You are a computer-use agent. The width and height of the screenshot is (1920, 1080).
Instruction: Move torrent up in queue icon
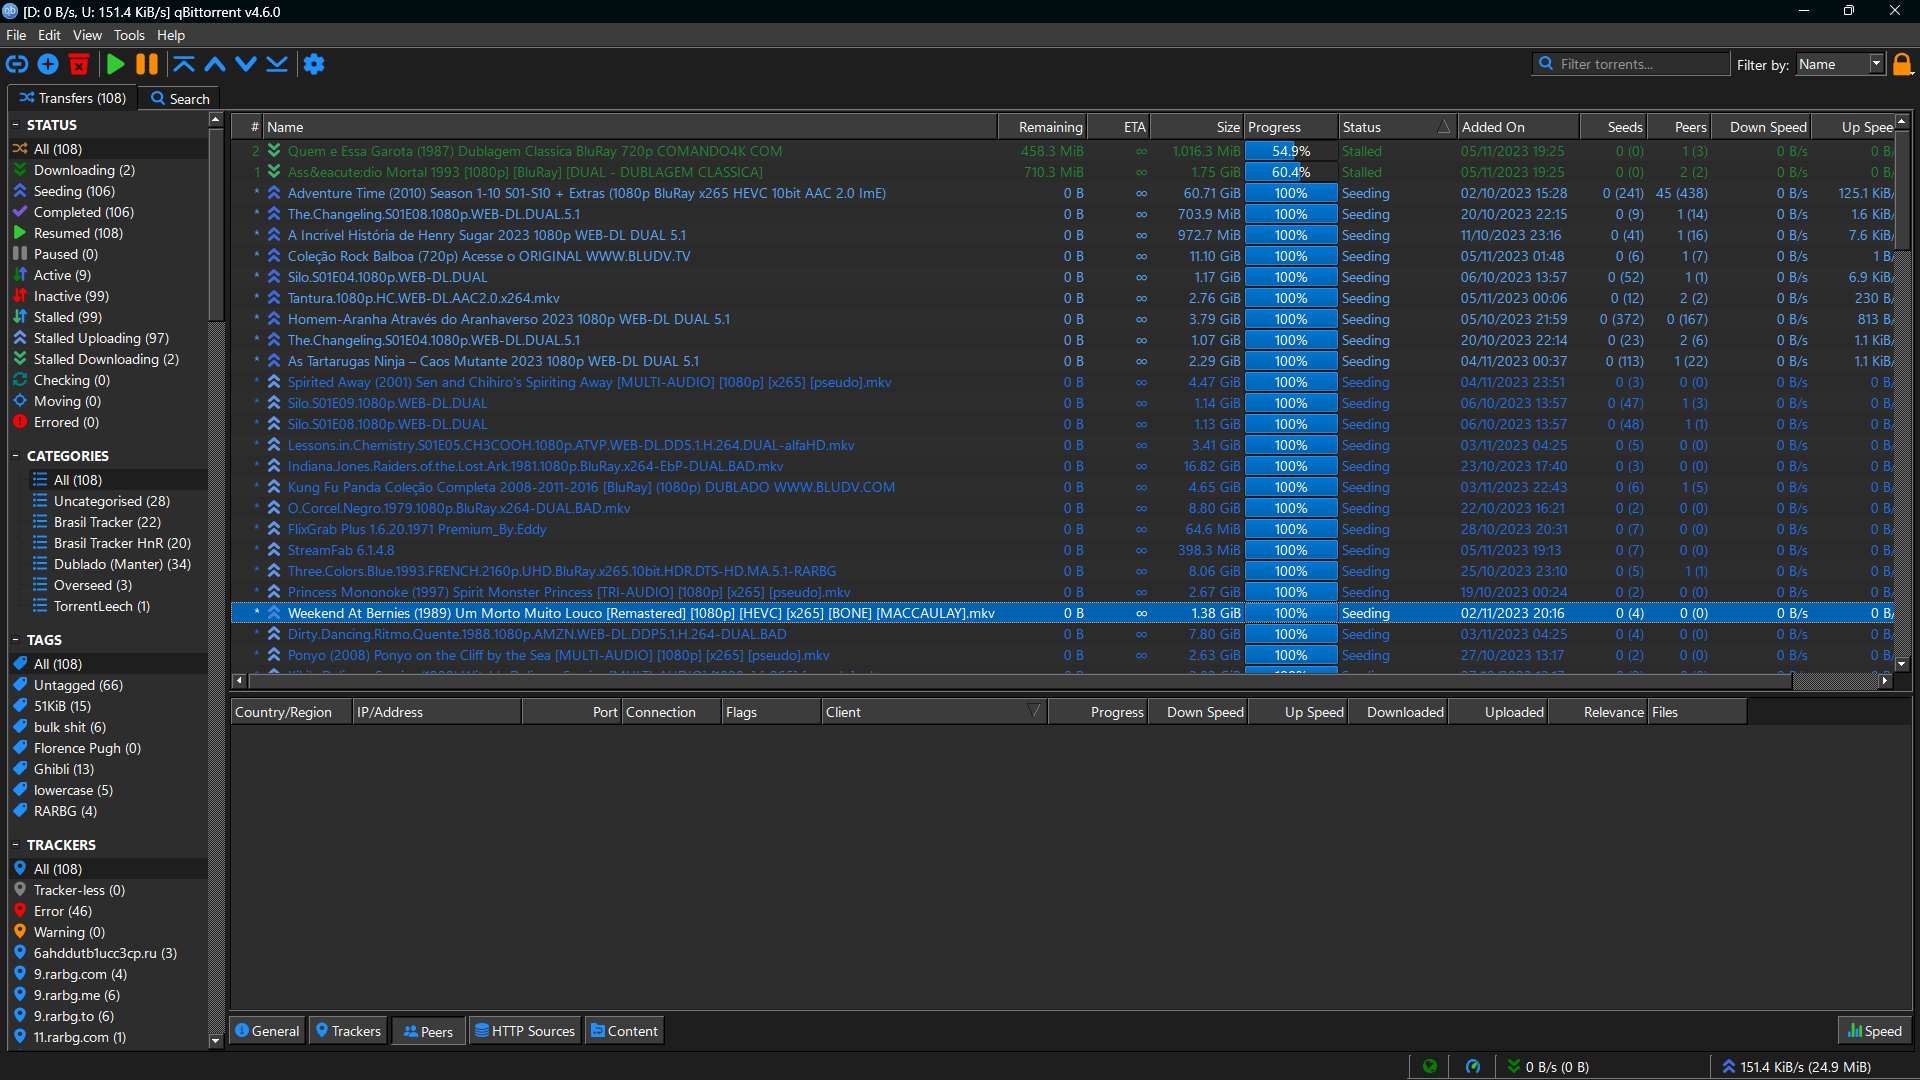tap(215, 64)
